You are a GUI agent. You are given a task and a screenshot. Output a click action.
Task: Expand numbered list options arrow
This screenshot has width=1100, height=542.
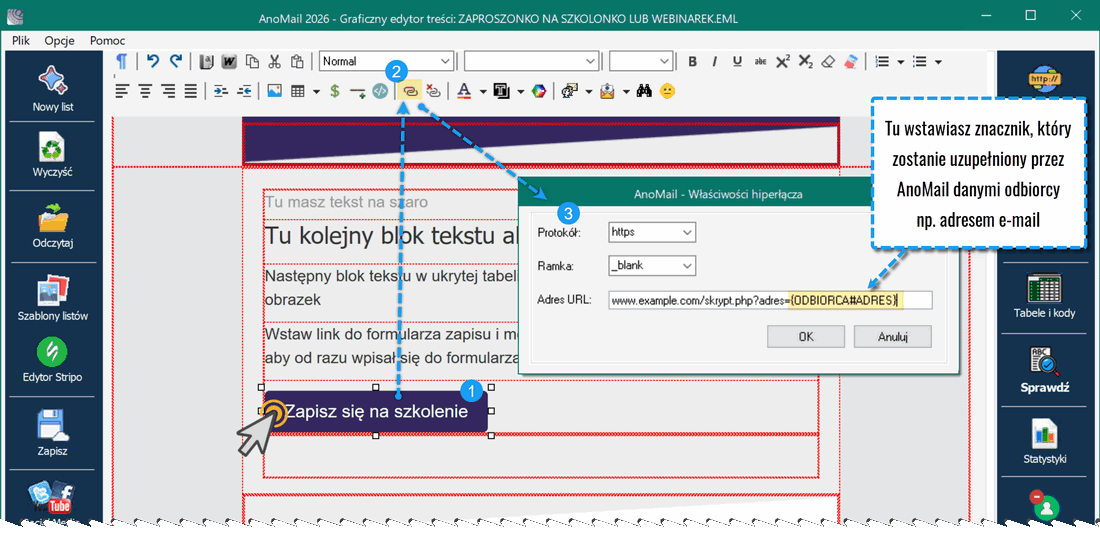(x=900, y=62)
